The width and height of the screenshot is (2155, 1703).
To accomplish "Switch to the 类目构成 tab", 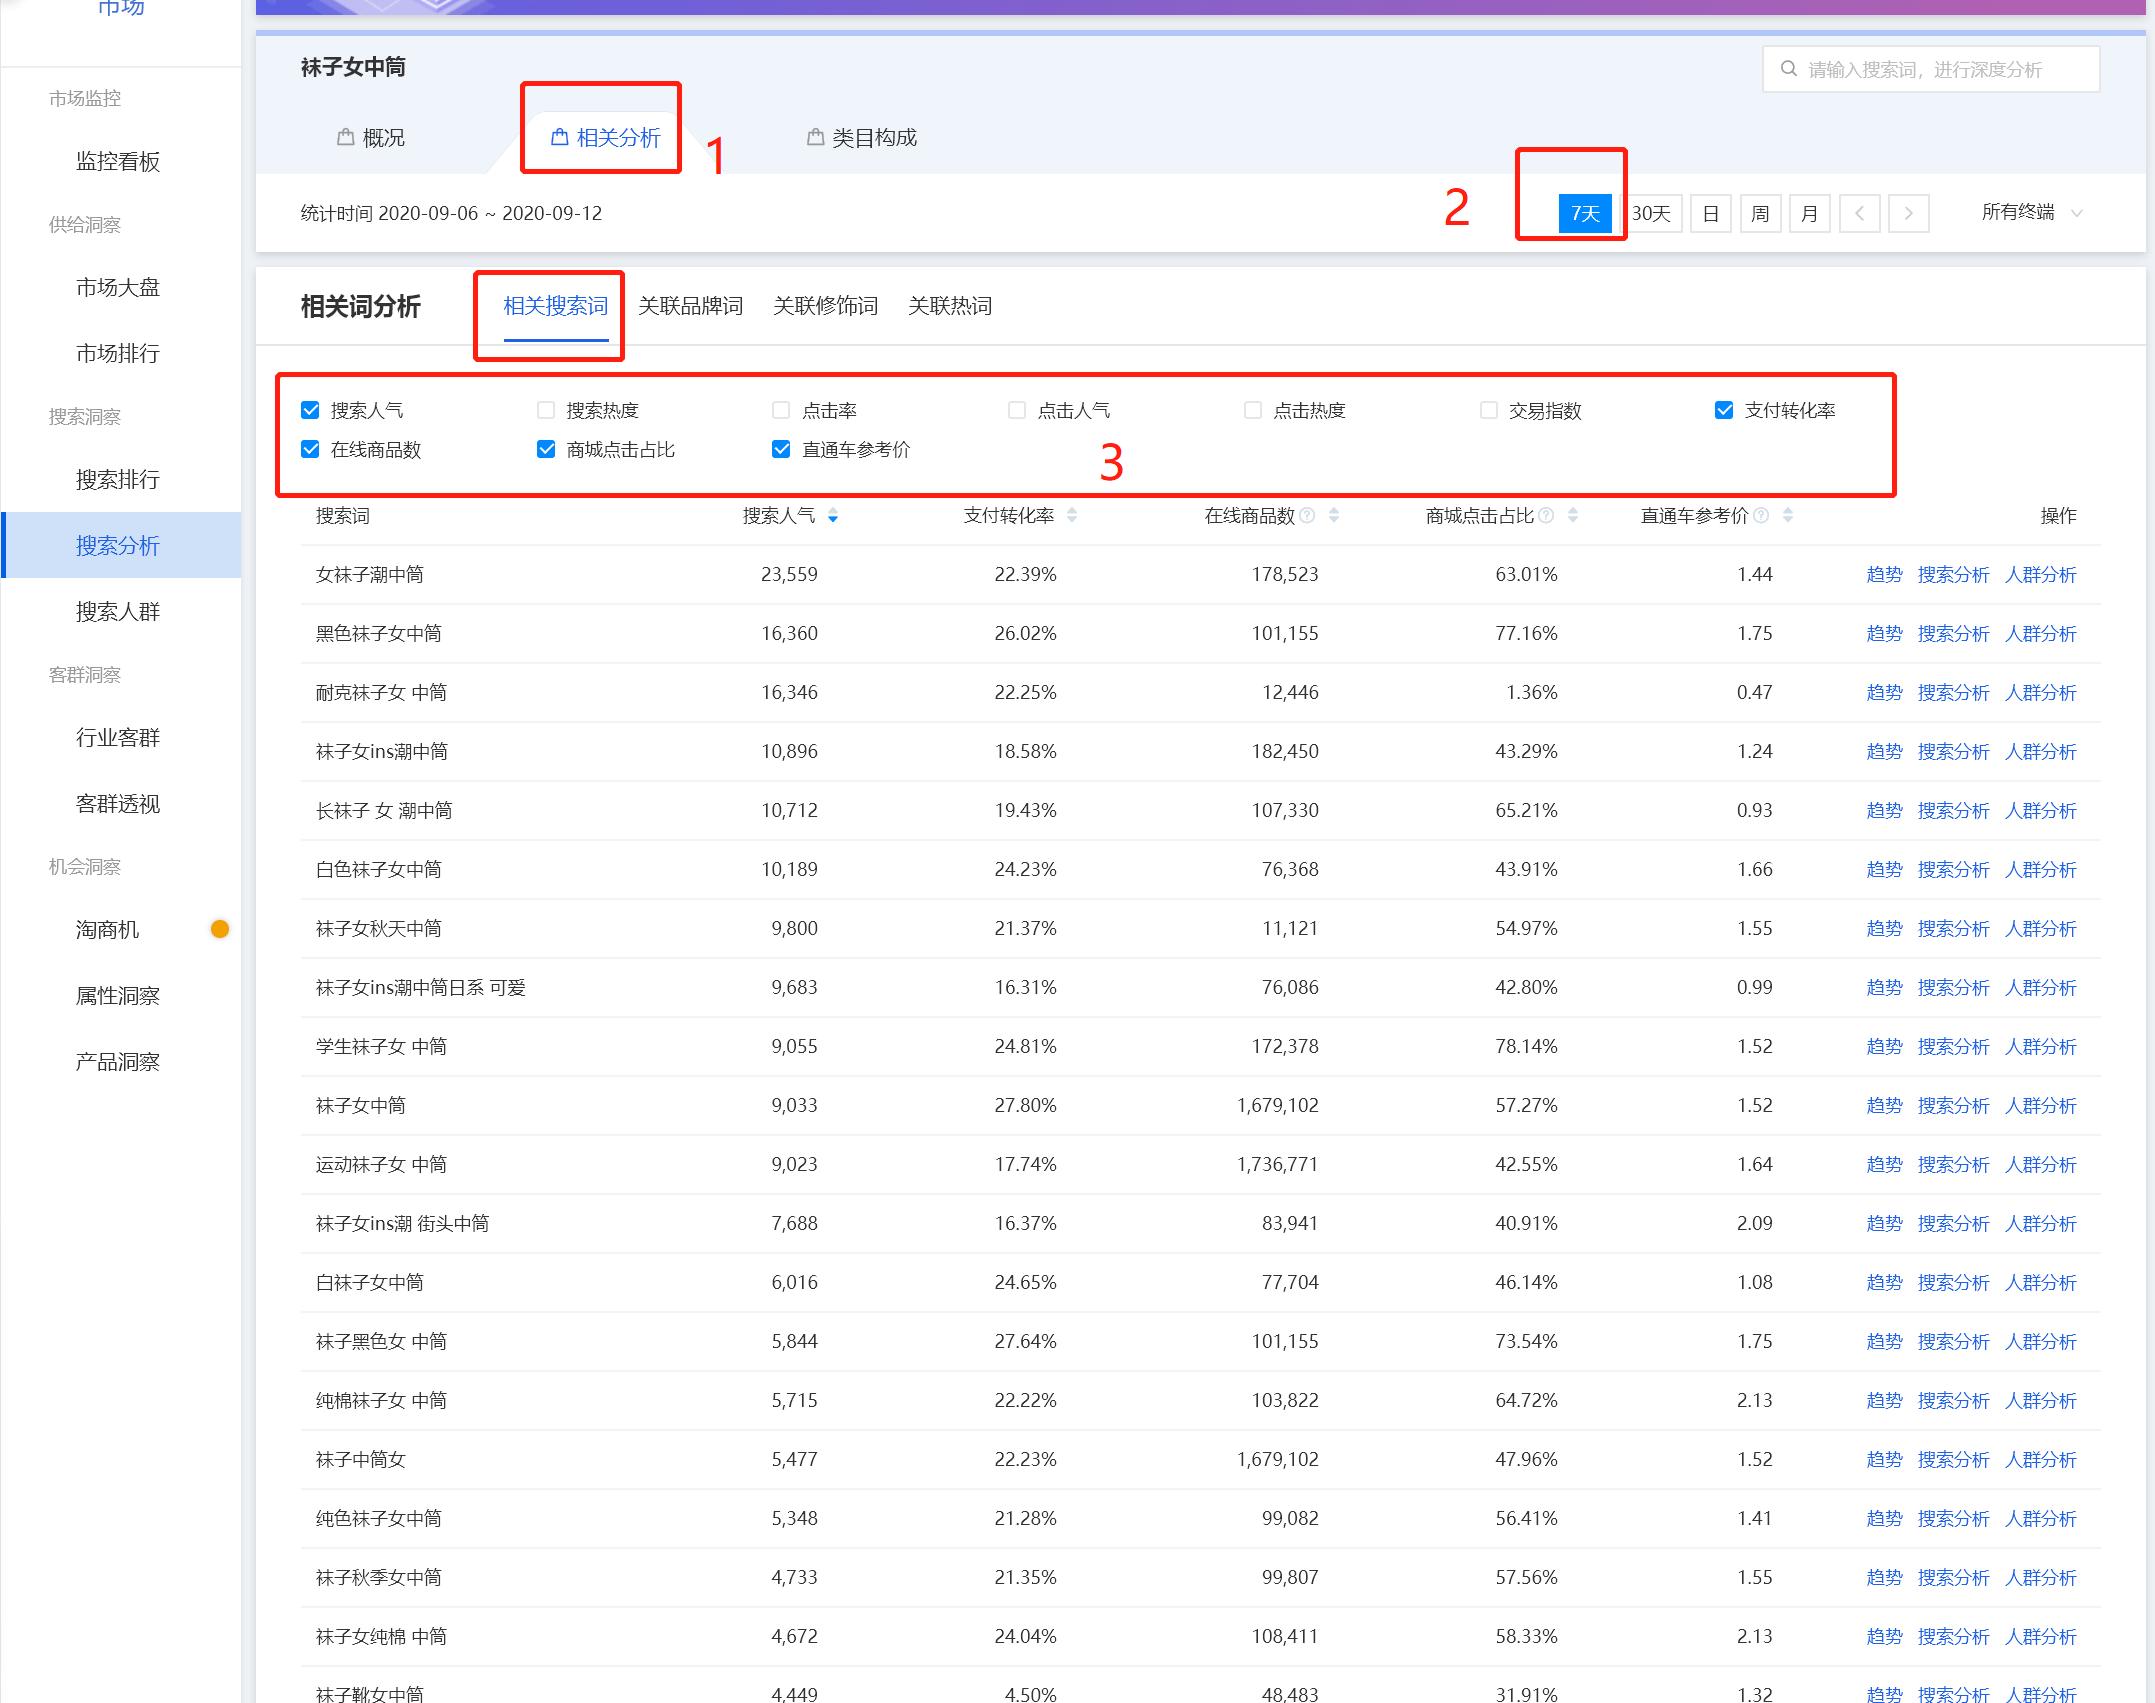I will pyautogui.click(x=872, y=137).
